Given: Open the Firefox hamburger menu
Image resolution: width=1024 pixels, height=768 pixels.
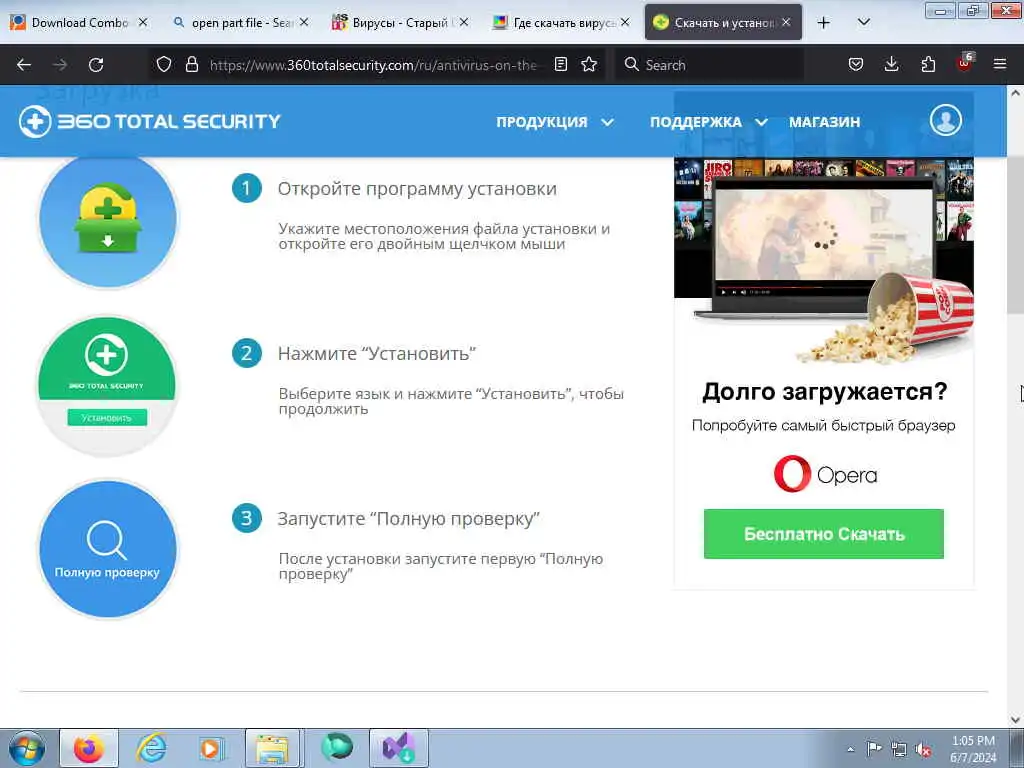Looking at the screenshot, I should (1000, 64).
